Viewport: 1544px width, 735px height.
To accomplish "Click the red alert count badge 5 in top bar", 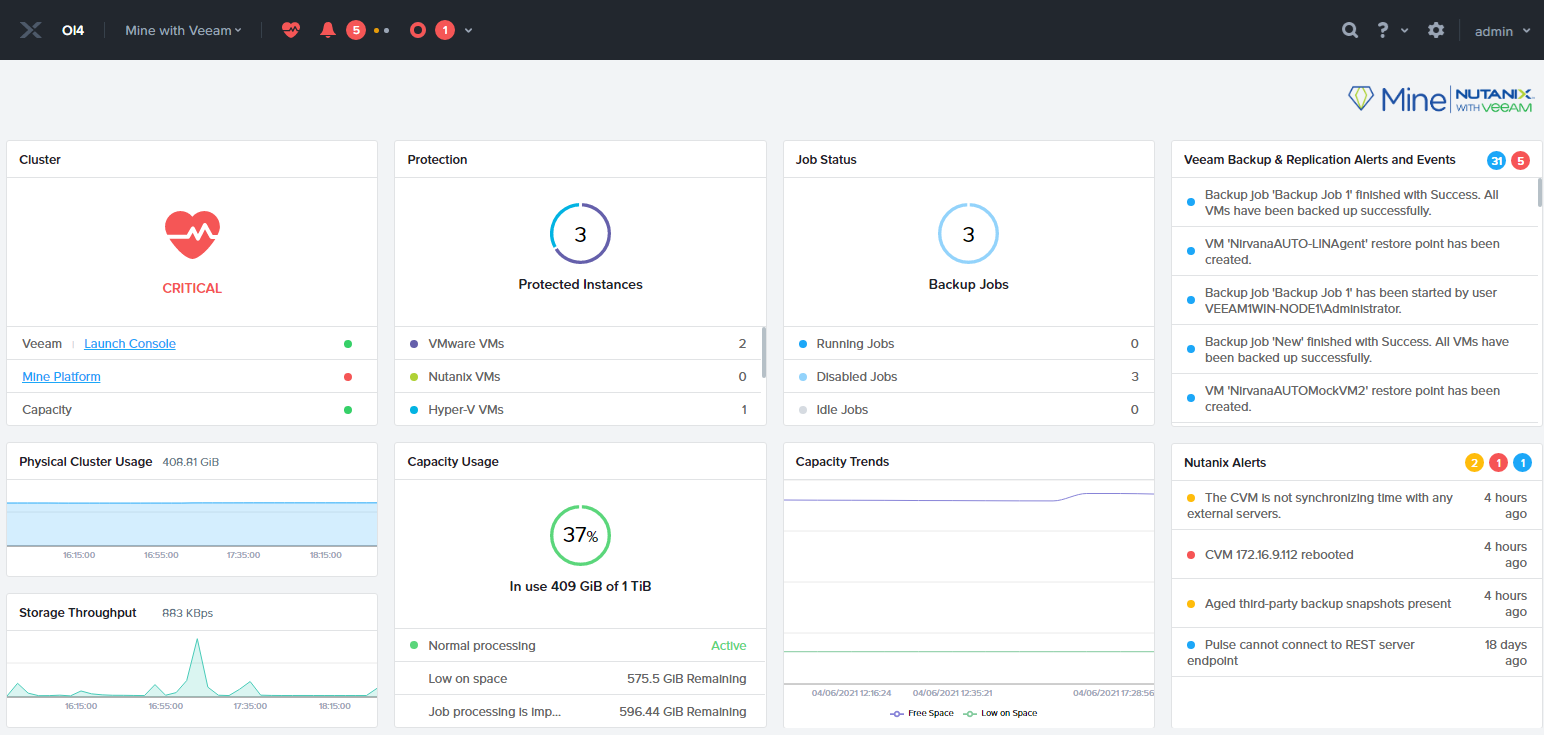I will click(x=356, y=30).
